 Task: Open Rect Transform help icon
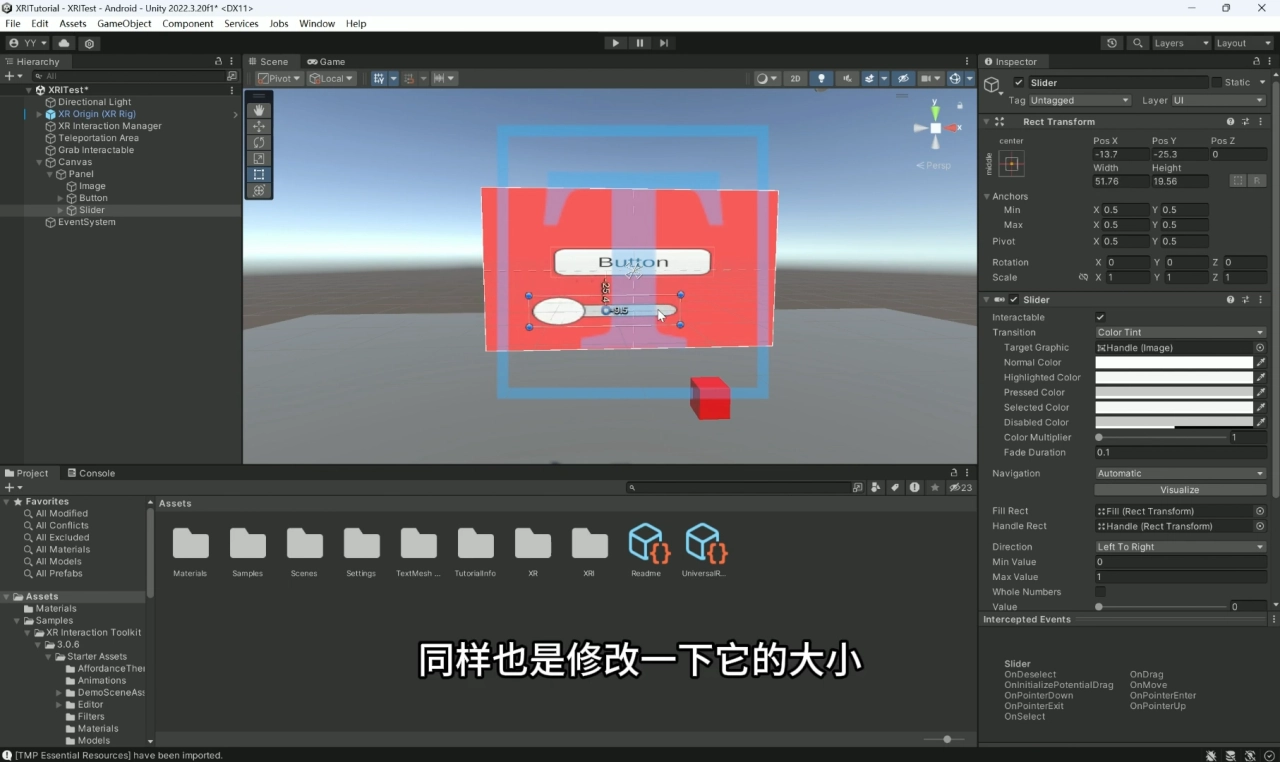click(x=1231, y=121)
